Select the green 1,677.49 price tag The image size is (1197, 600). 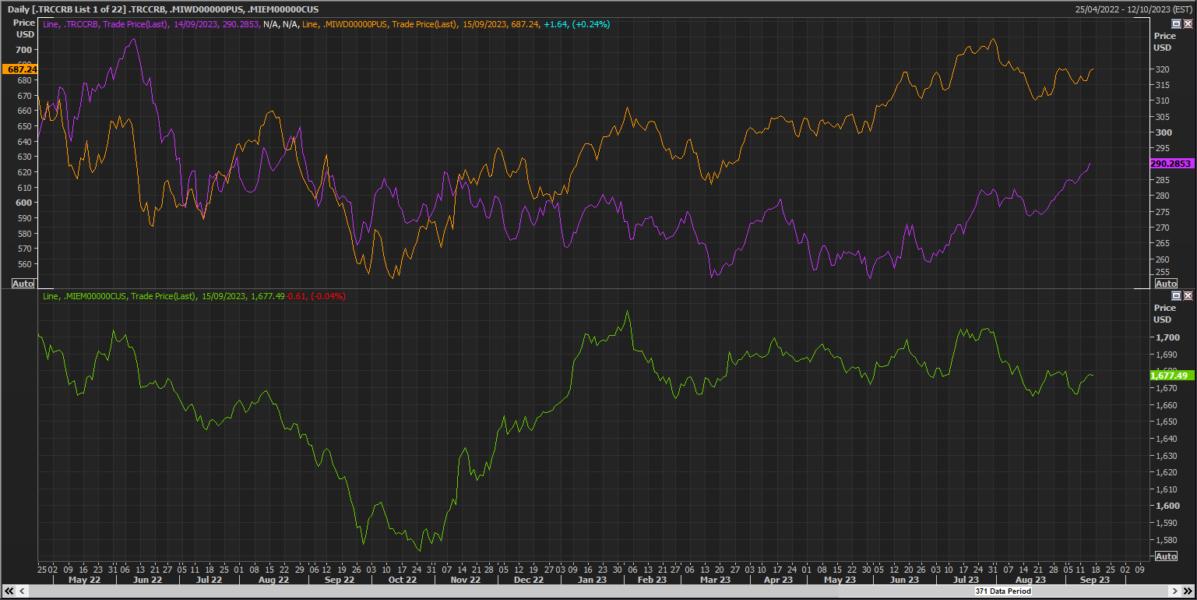pyautogui.click(x=1171, y=376)
